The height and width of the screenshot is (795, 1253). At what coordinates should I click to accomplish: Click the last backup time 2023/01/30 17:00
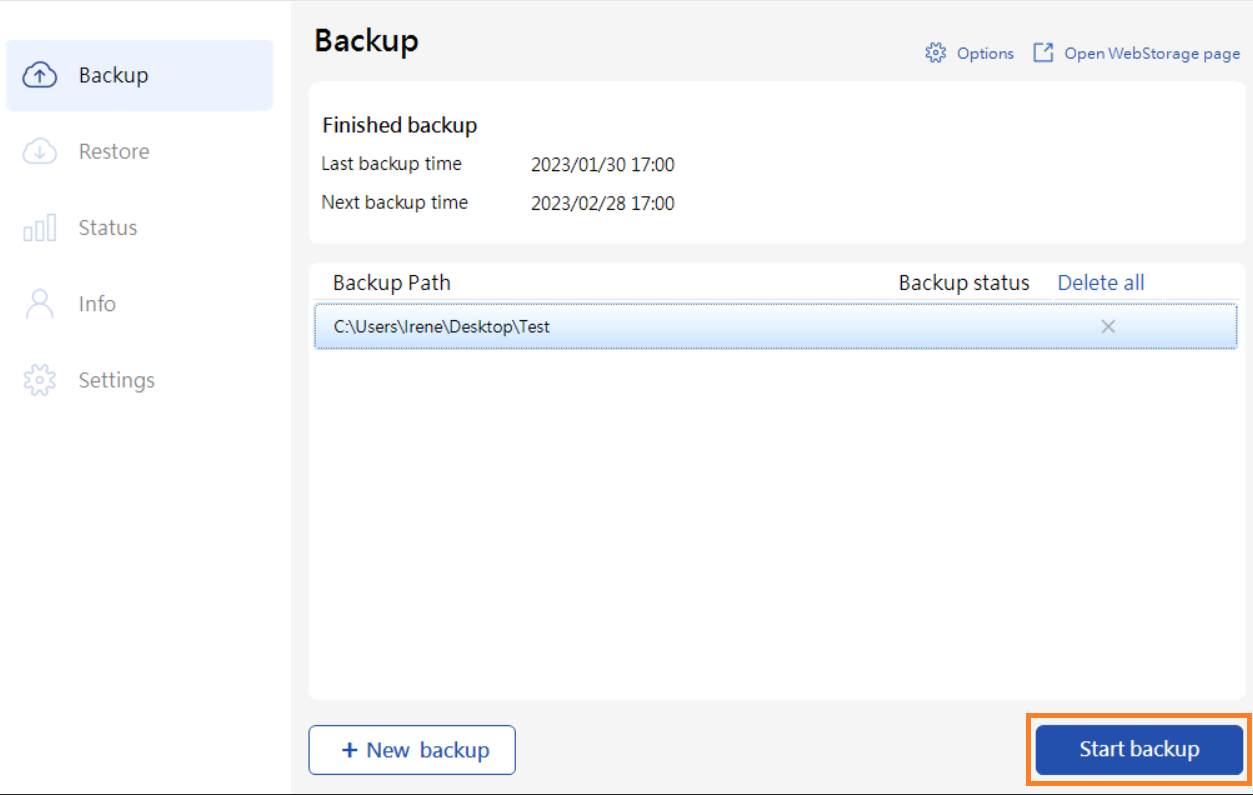pos(603,165)
